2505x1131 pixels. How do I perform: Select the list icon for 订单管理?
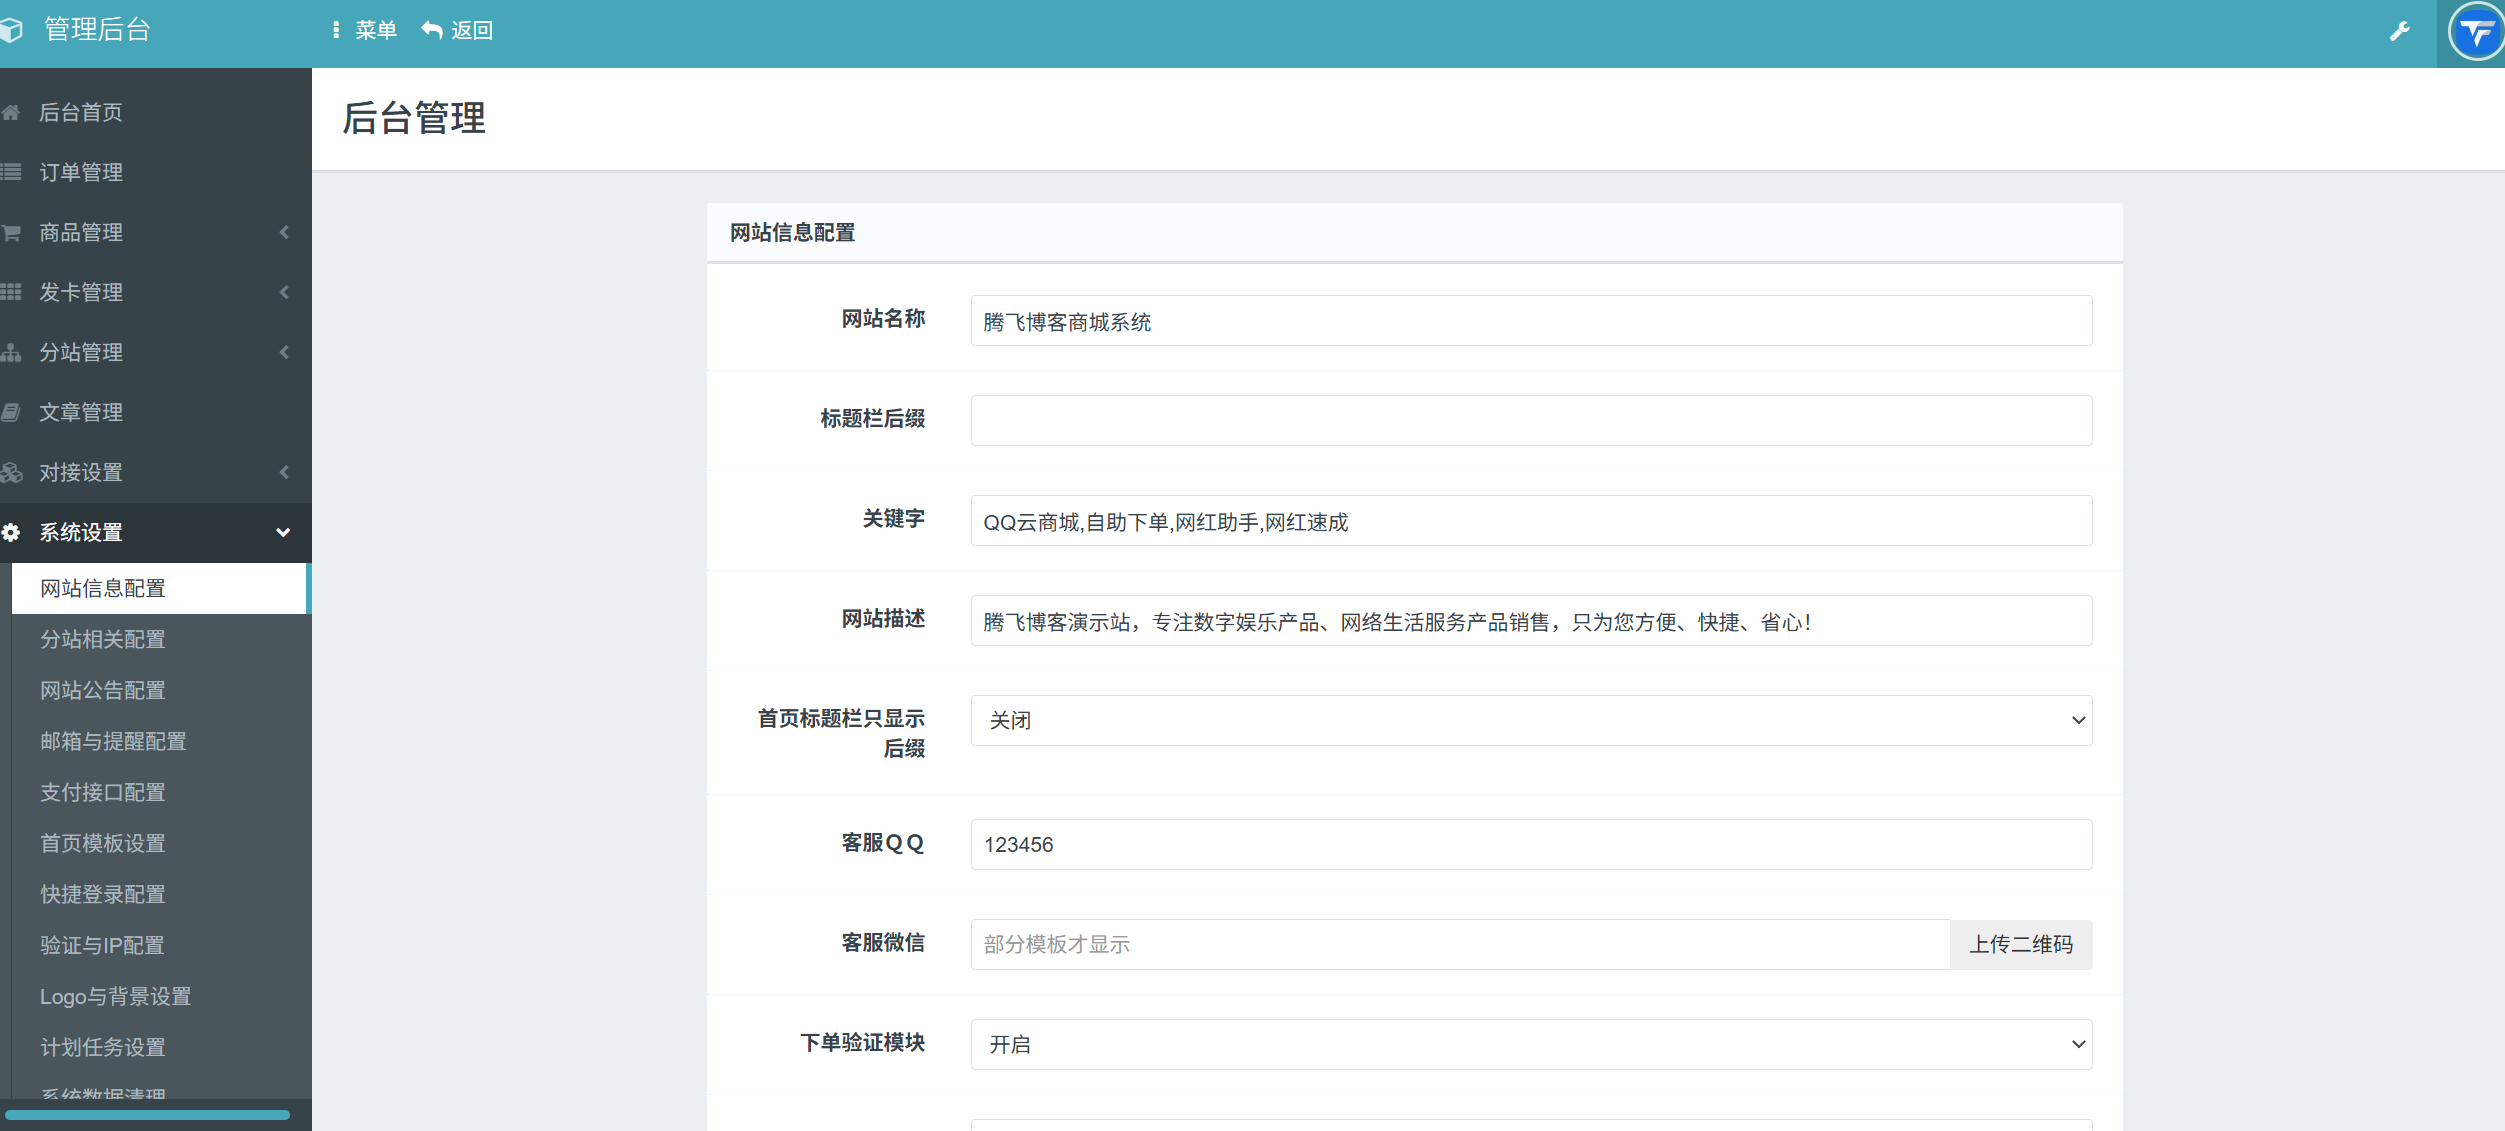[x=12, y=172]
